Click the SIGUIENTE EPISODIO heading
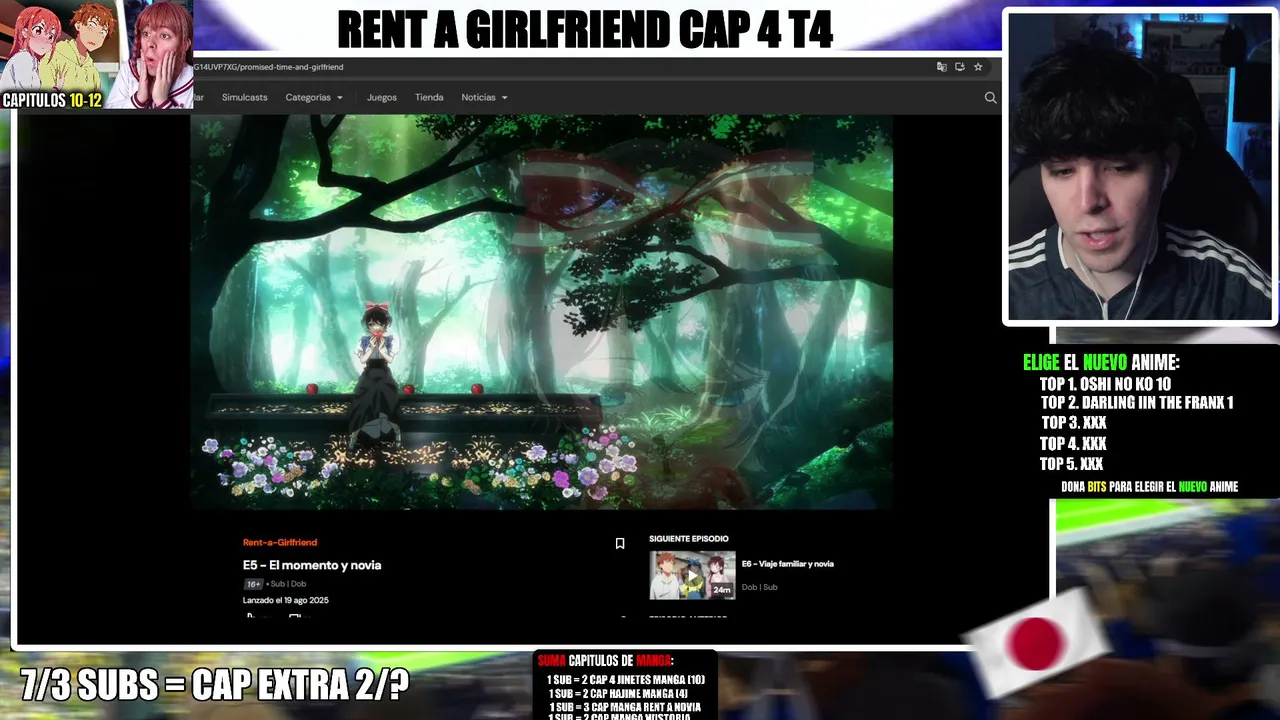 pyautogui.click(x=689, y=539)
